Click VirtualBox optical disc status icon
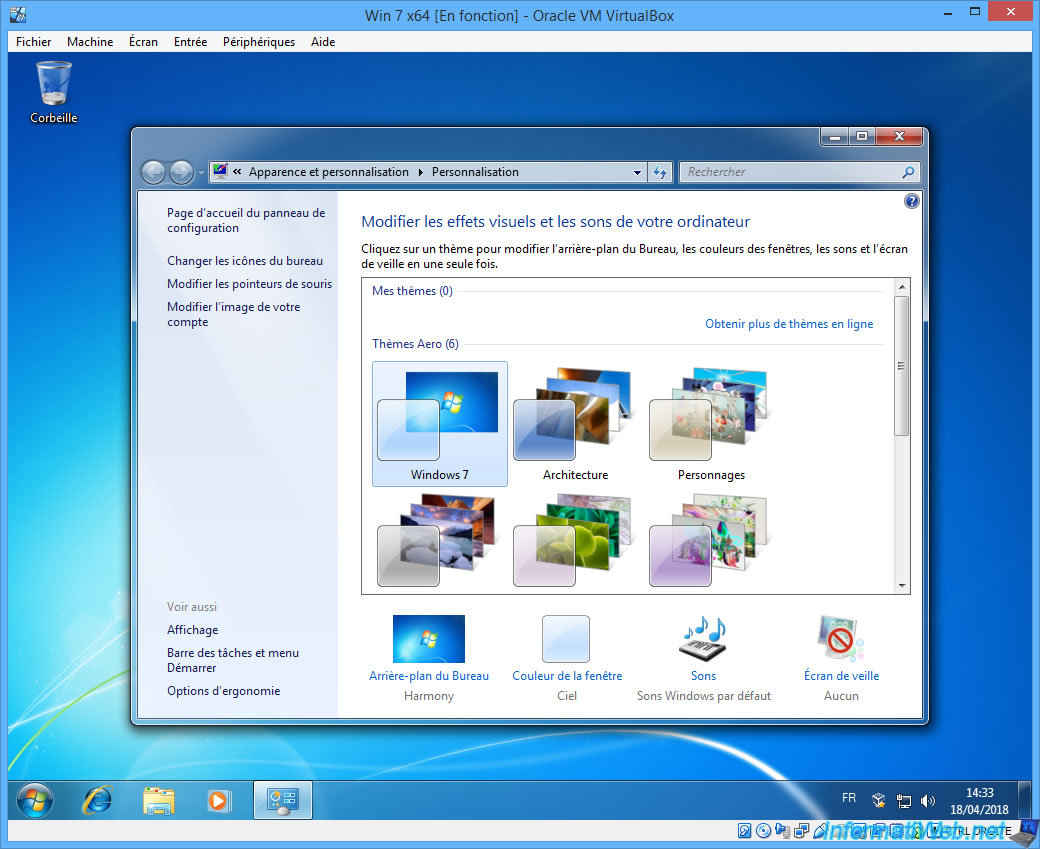The height and width of the screenshot is (849, 1040). (x=763, y=830)
